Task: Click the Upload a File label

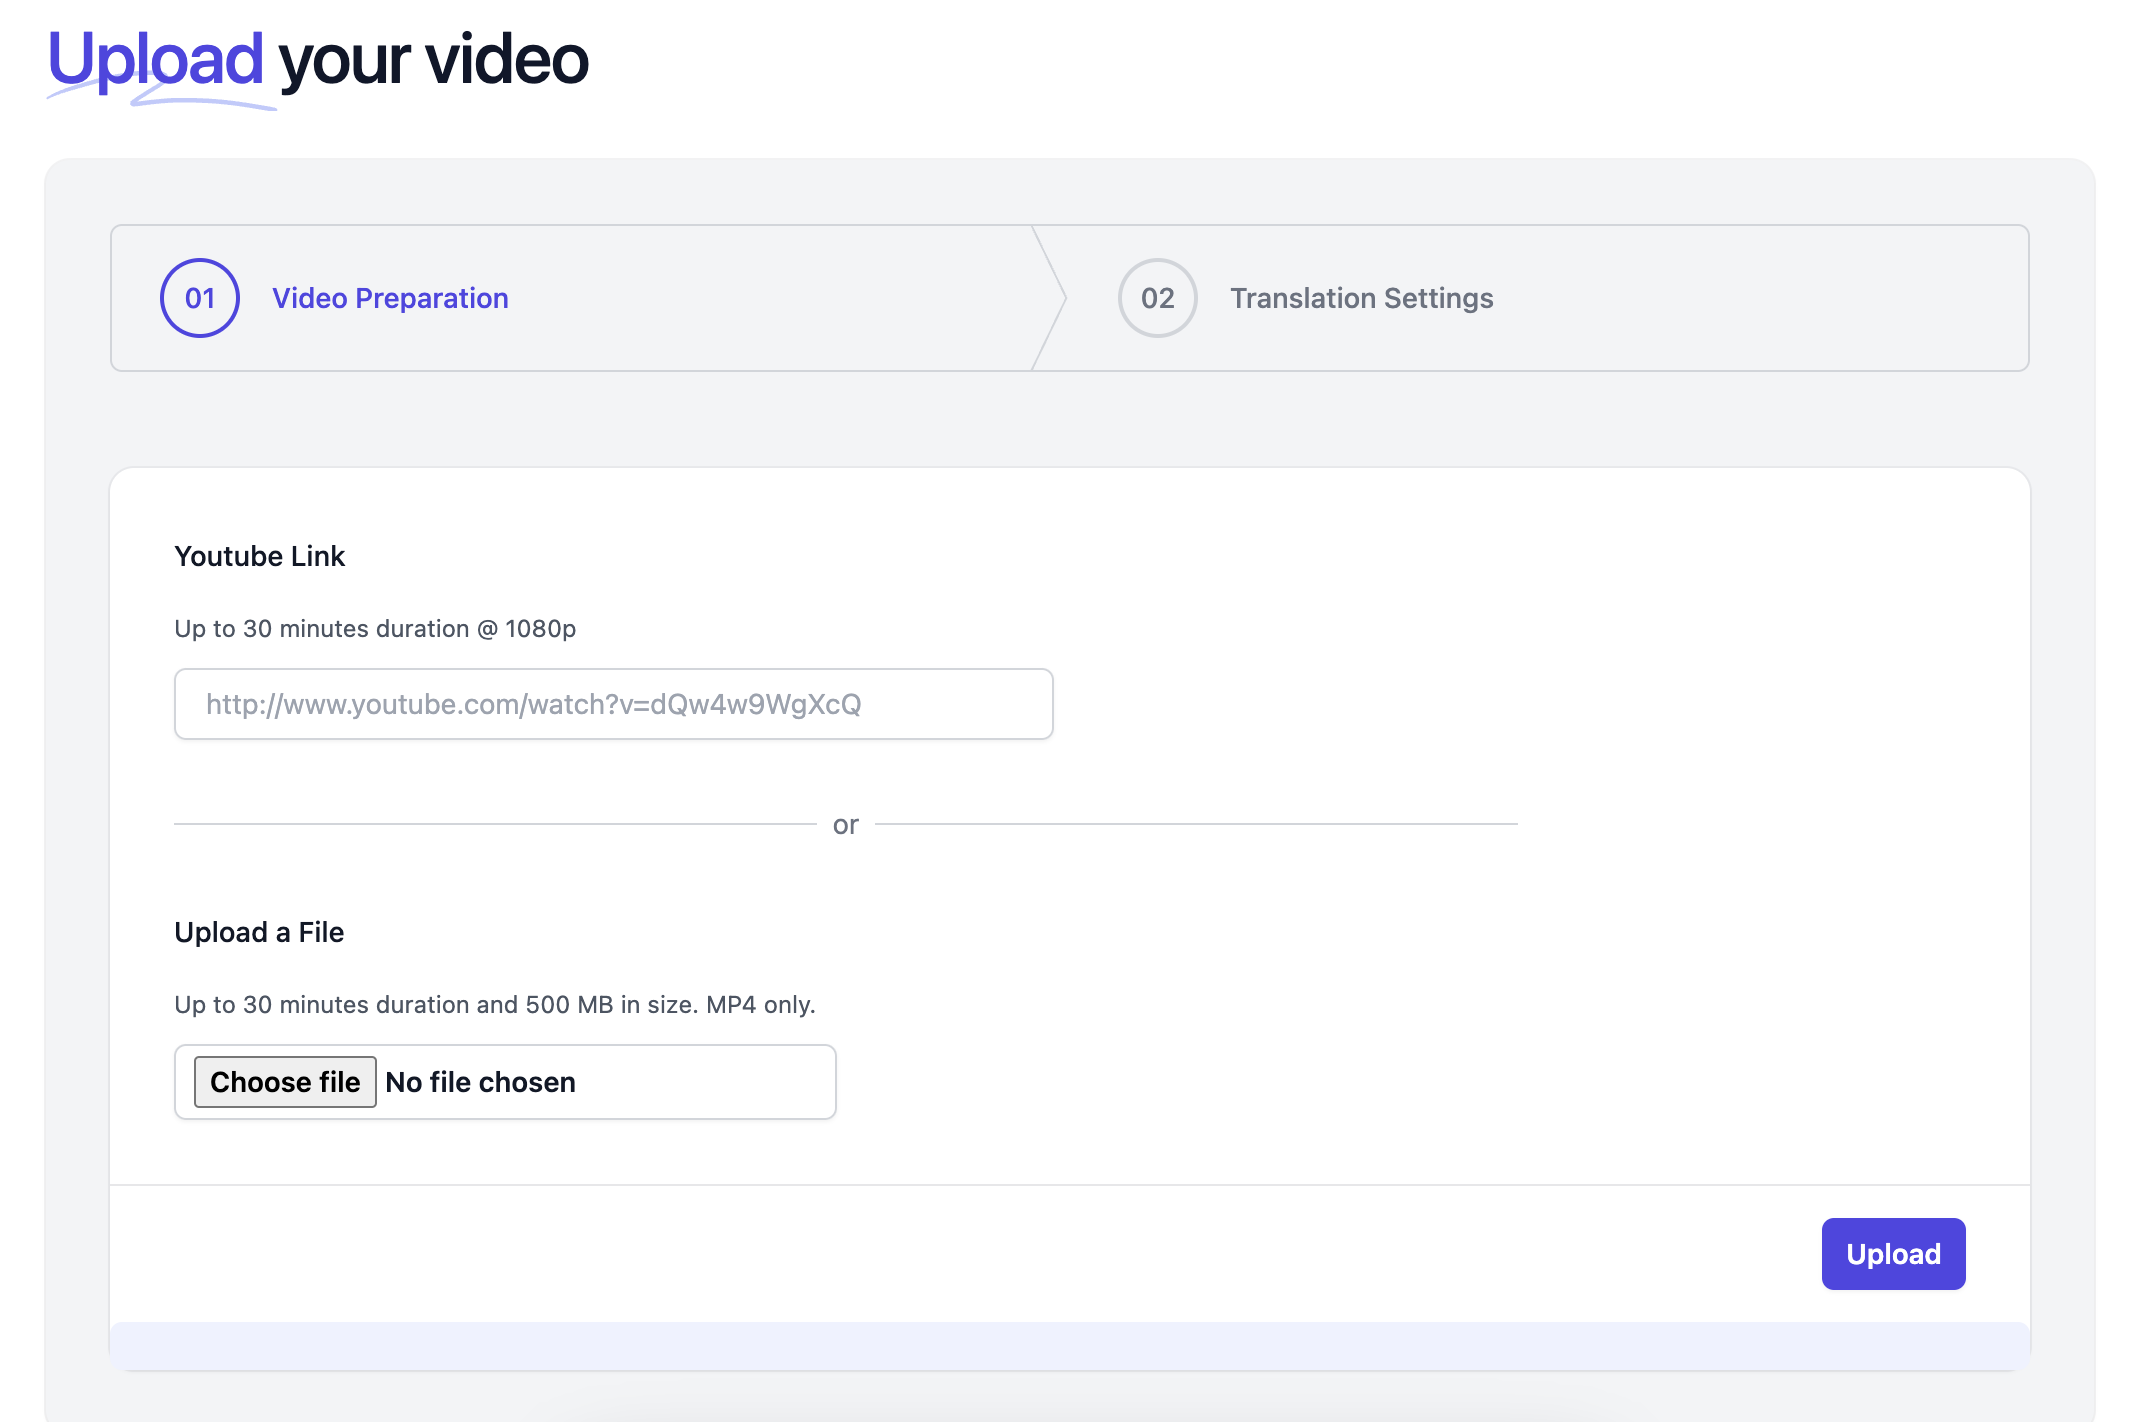Action: (x=259, y=932)
